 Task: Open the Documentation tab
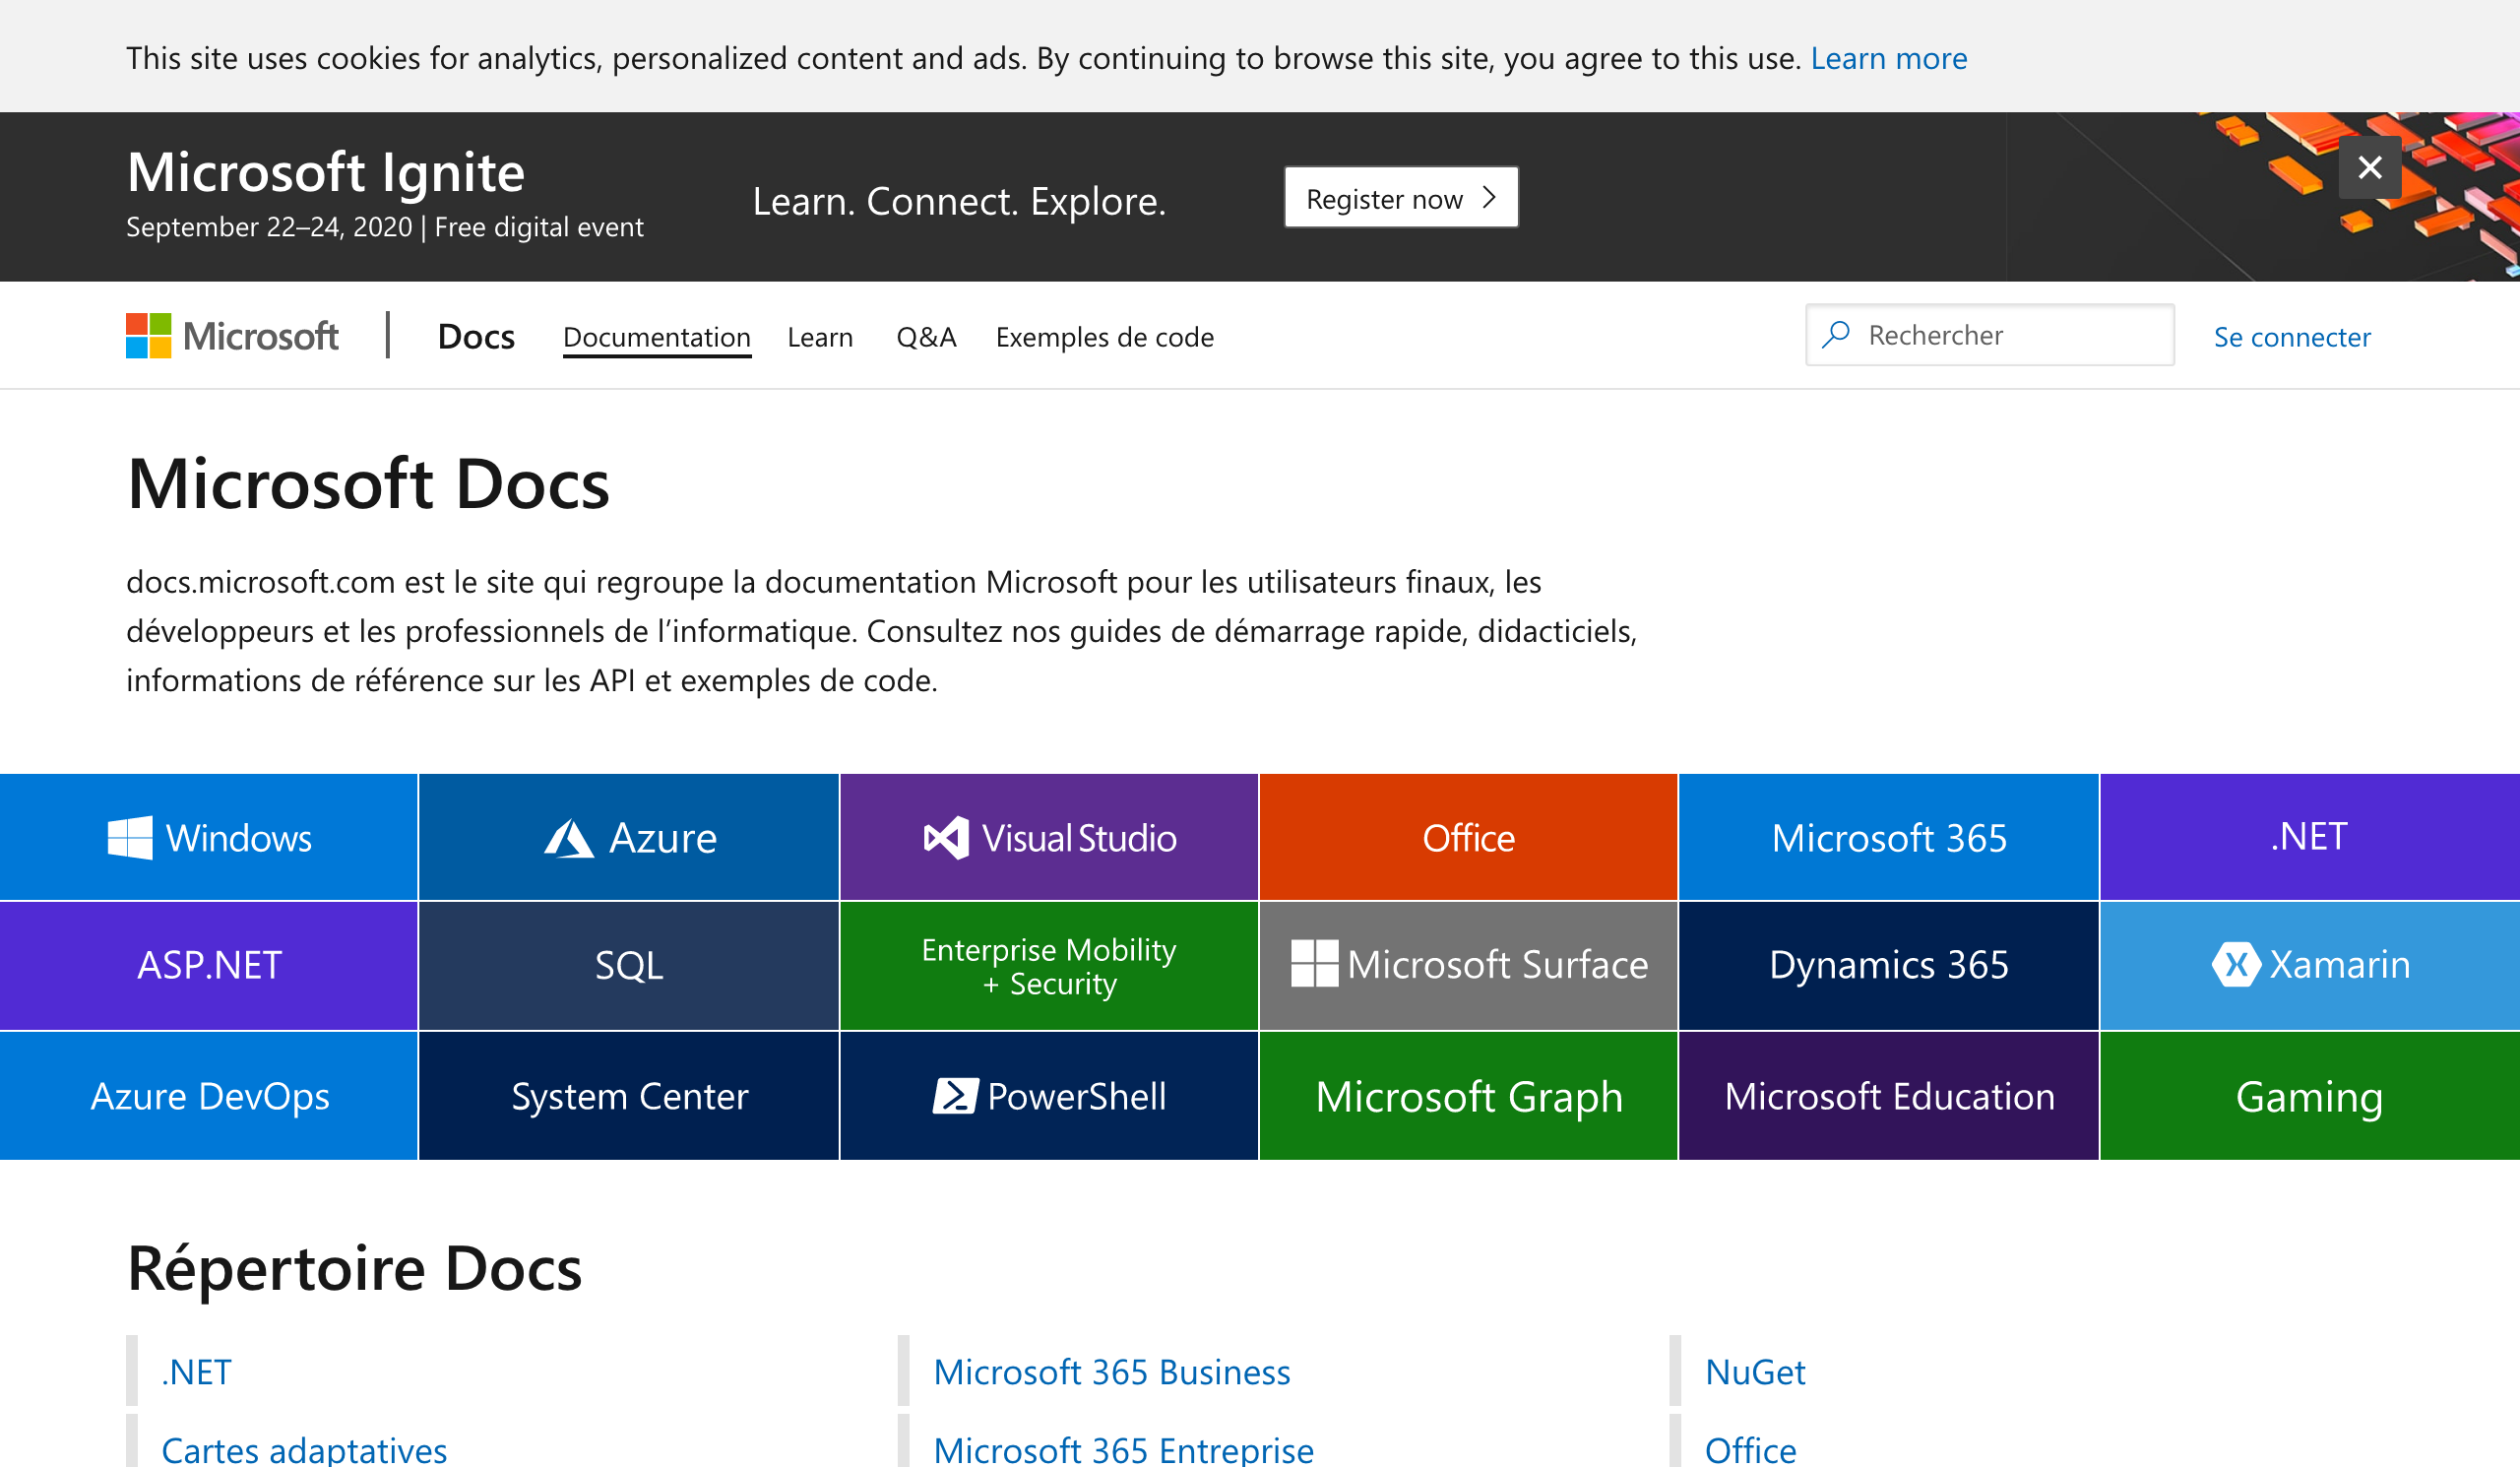657,338
